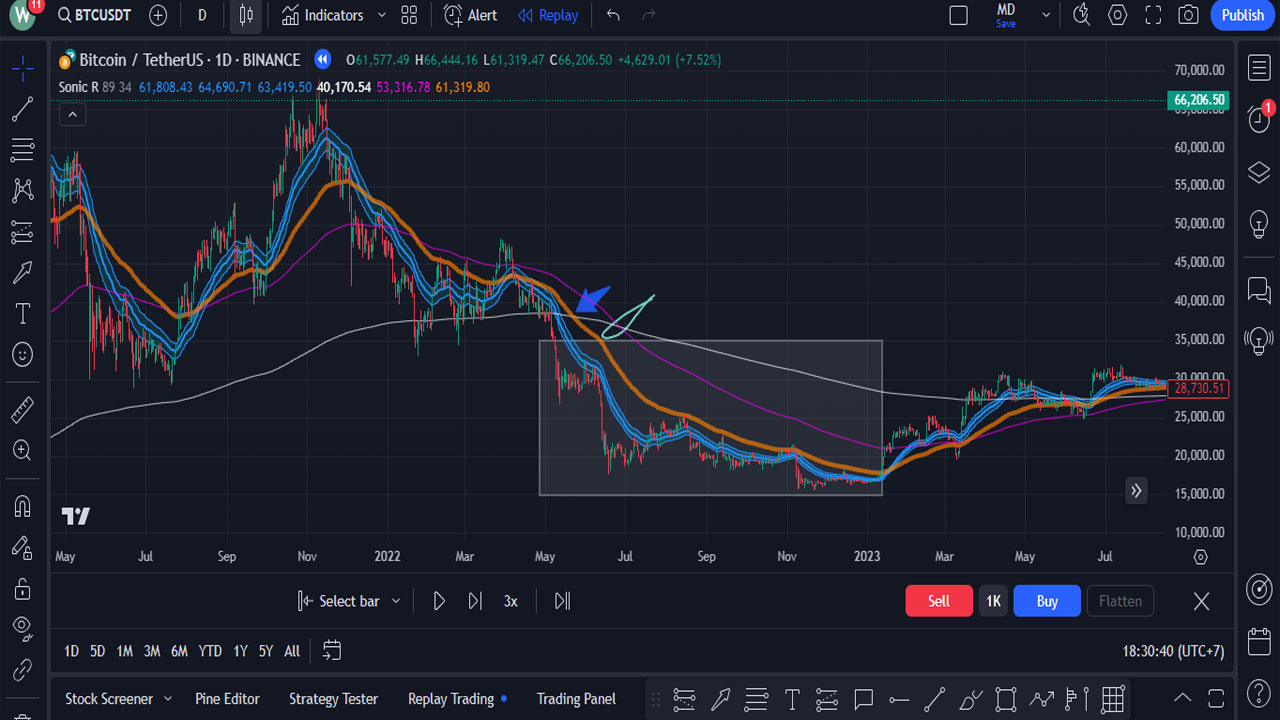Open the ideas stream broadcast icon

pos(1259,340)
